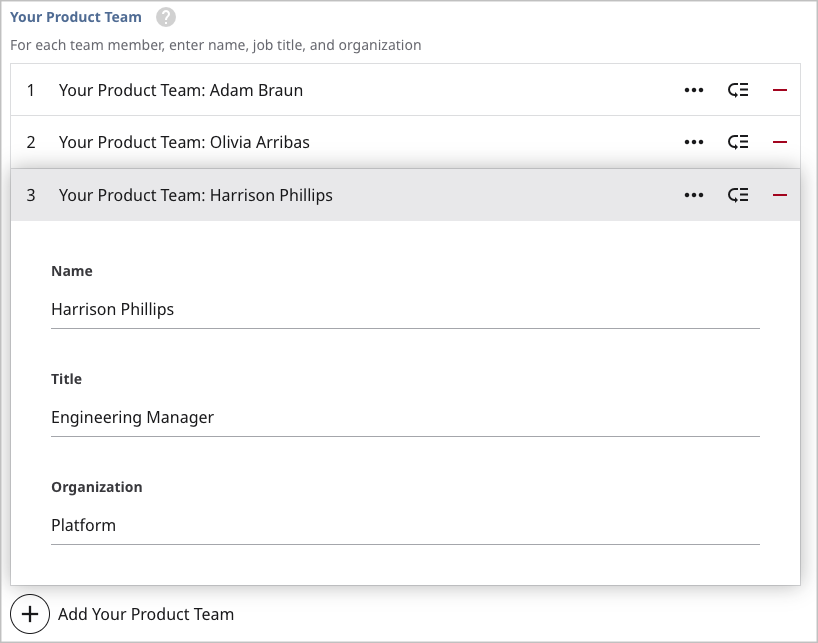818x643 pixels.
Task: Open help tooltip for Your Product Team
Action: pyautogui.click(x=166, y=17)
